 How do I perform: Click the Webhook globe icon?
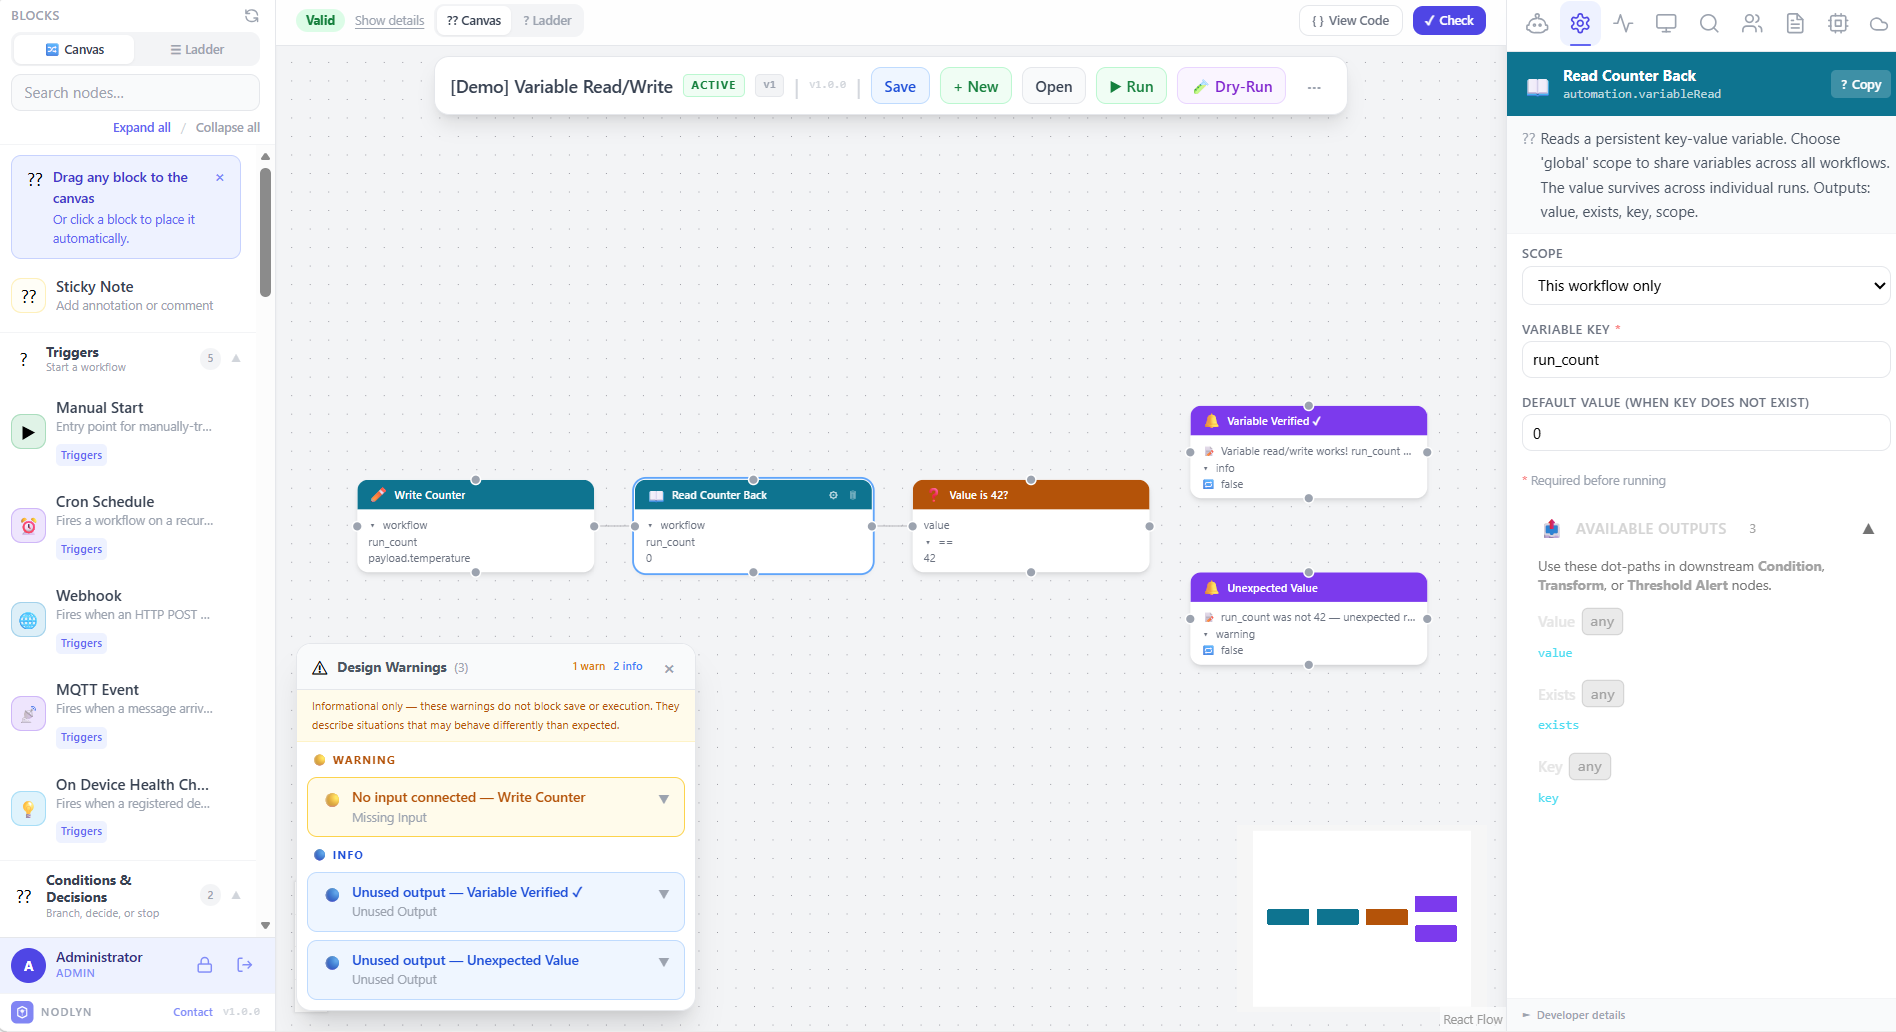28,620
